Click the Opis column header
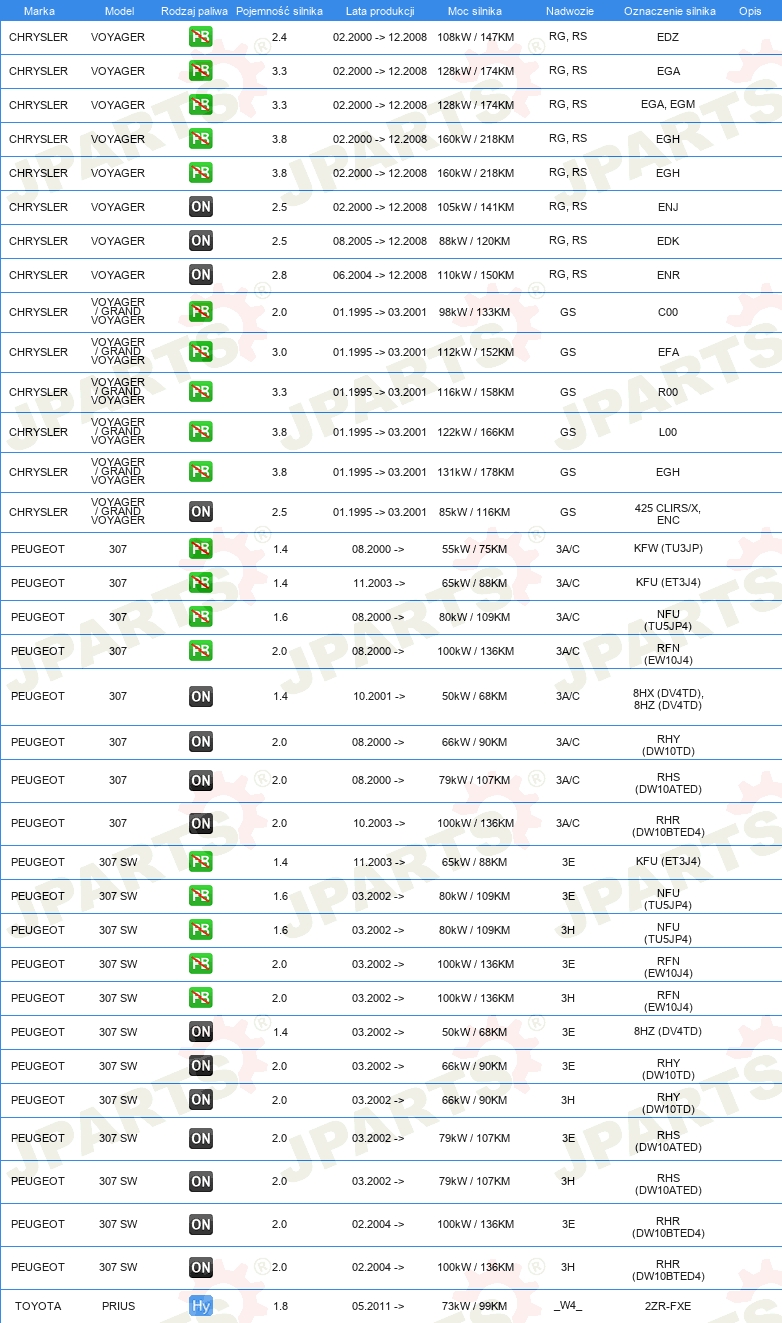The width and height of the screenshot is (782, 1323). (750, 11)
